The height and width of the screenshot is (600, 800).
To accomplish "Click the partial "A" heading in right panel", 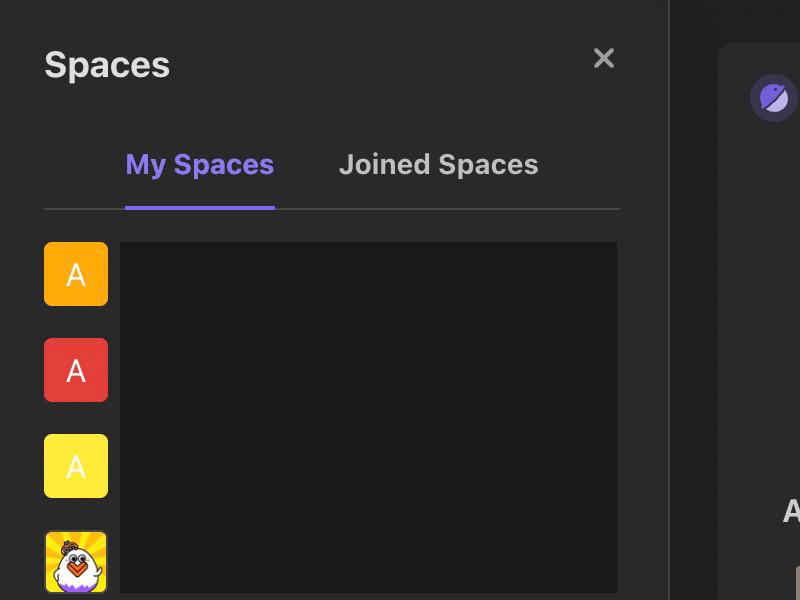I will pos(791,511).
